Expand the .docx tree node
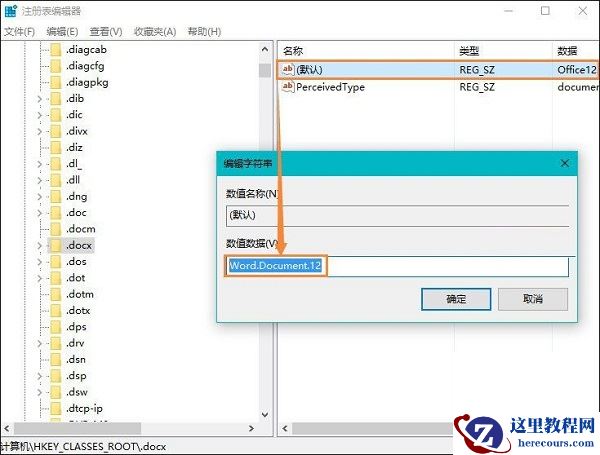 point(39,245)
